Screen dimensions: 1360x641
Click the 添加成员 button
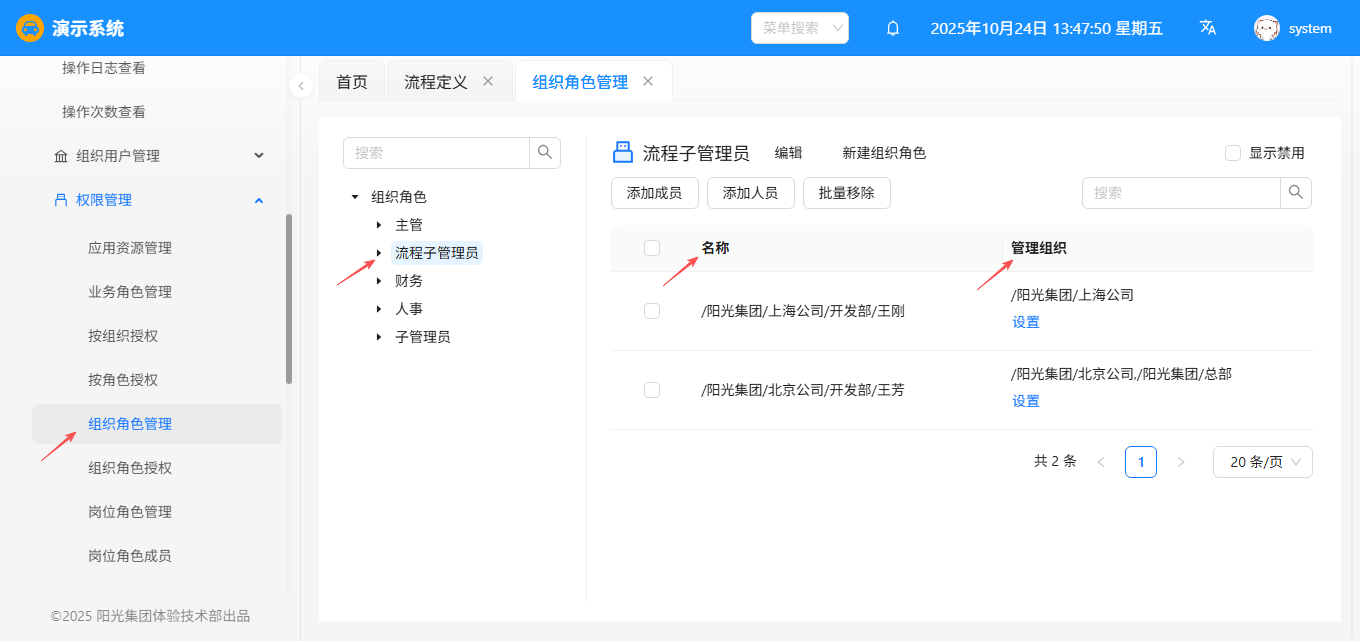pos(654,193)
